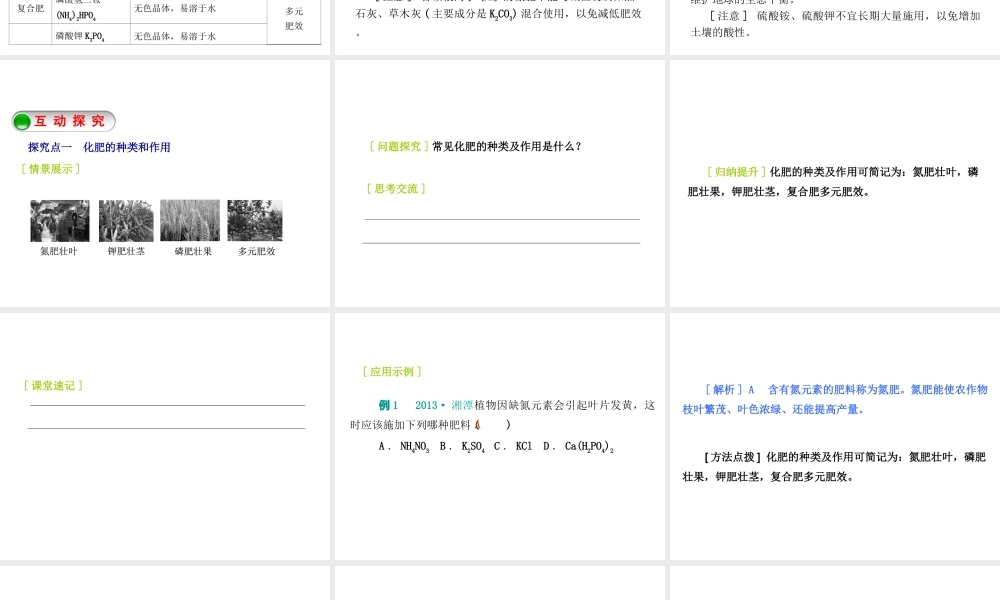Click the 2013·湘潭 source text
Screen dimensions: 1000x600
(444, 406)
